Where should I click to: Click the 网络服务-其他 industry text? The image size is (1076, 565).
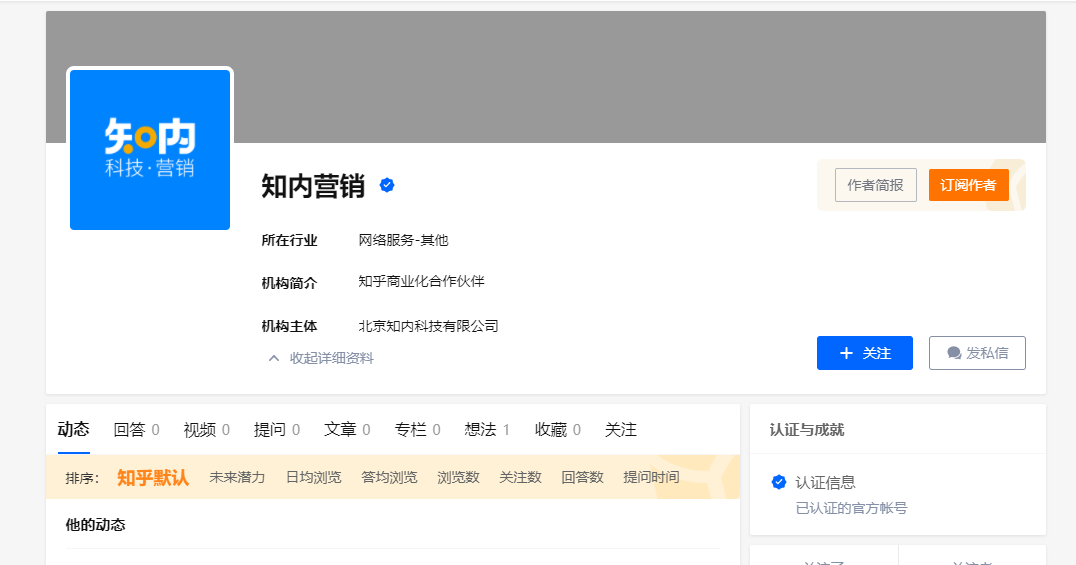[x=403, y=240]
